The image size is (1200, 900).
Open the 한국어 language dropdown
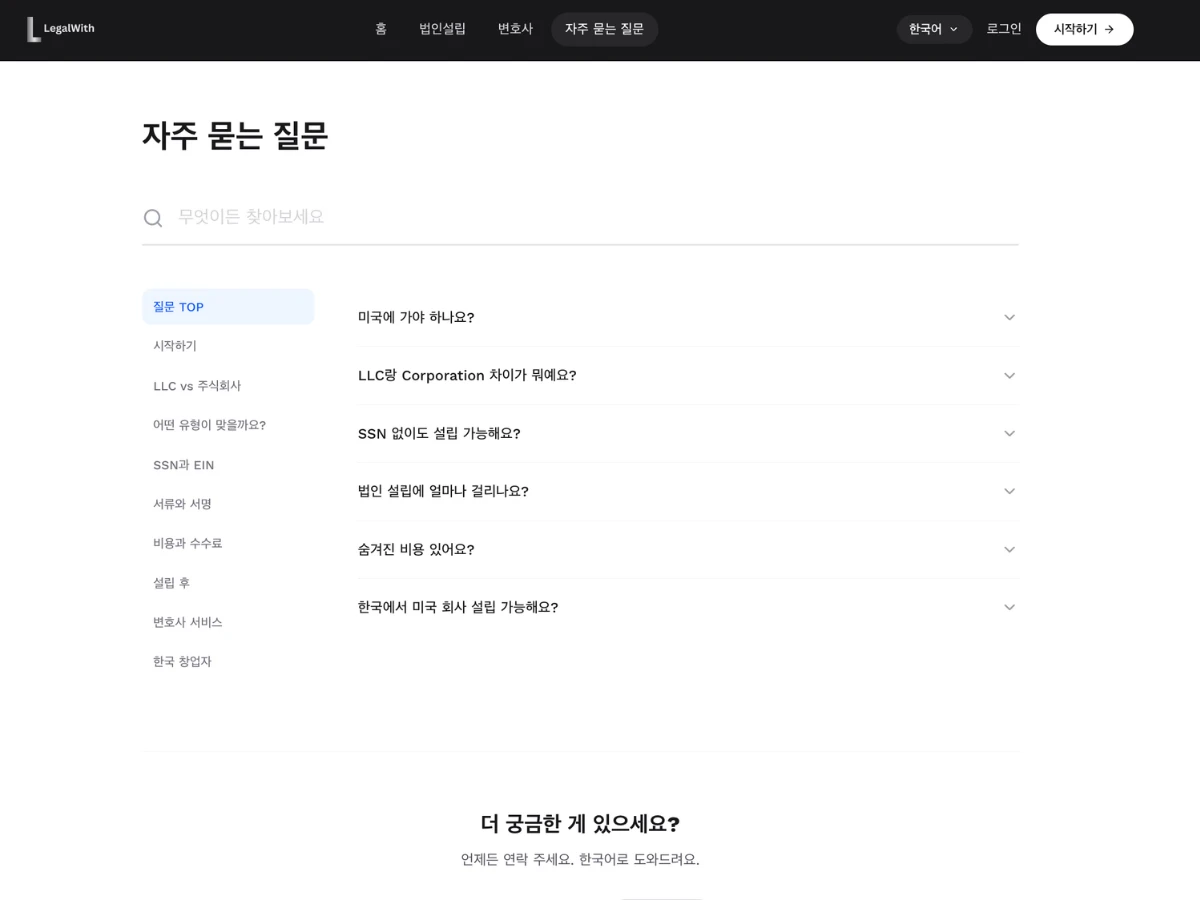pyautogui.click(x=934, y=29)
